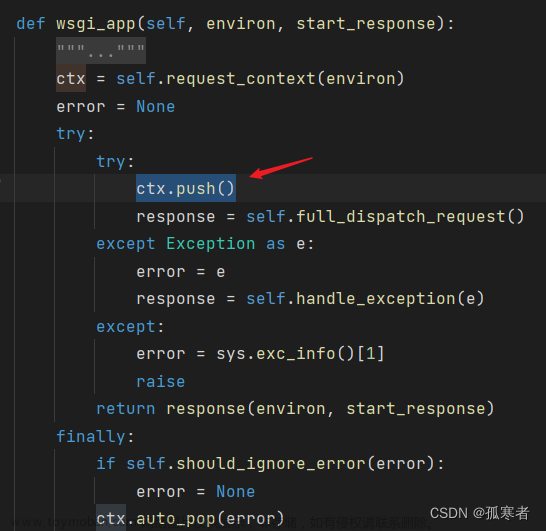Click should_ignore_error method call

tap(285, 464)
